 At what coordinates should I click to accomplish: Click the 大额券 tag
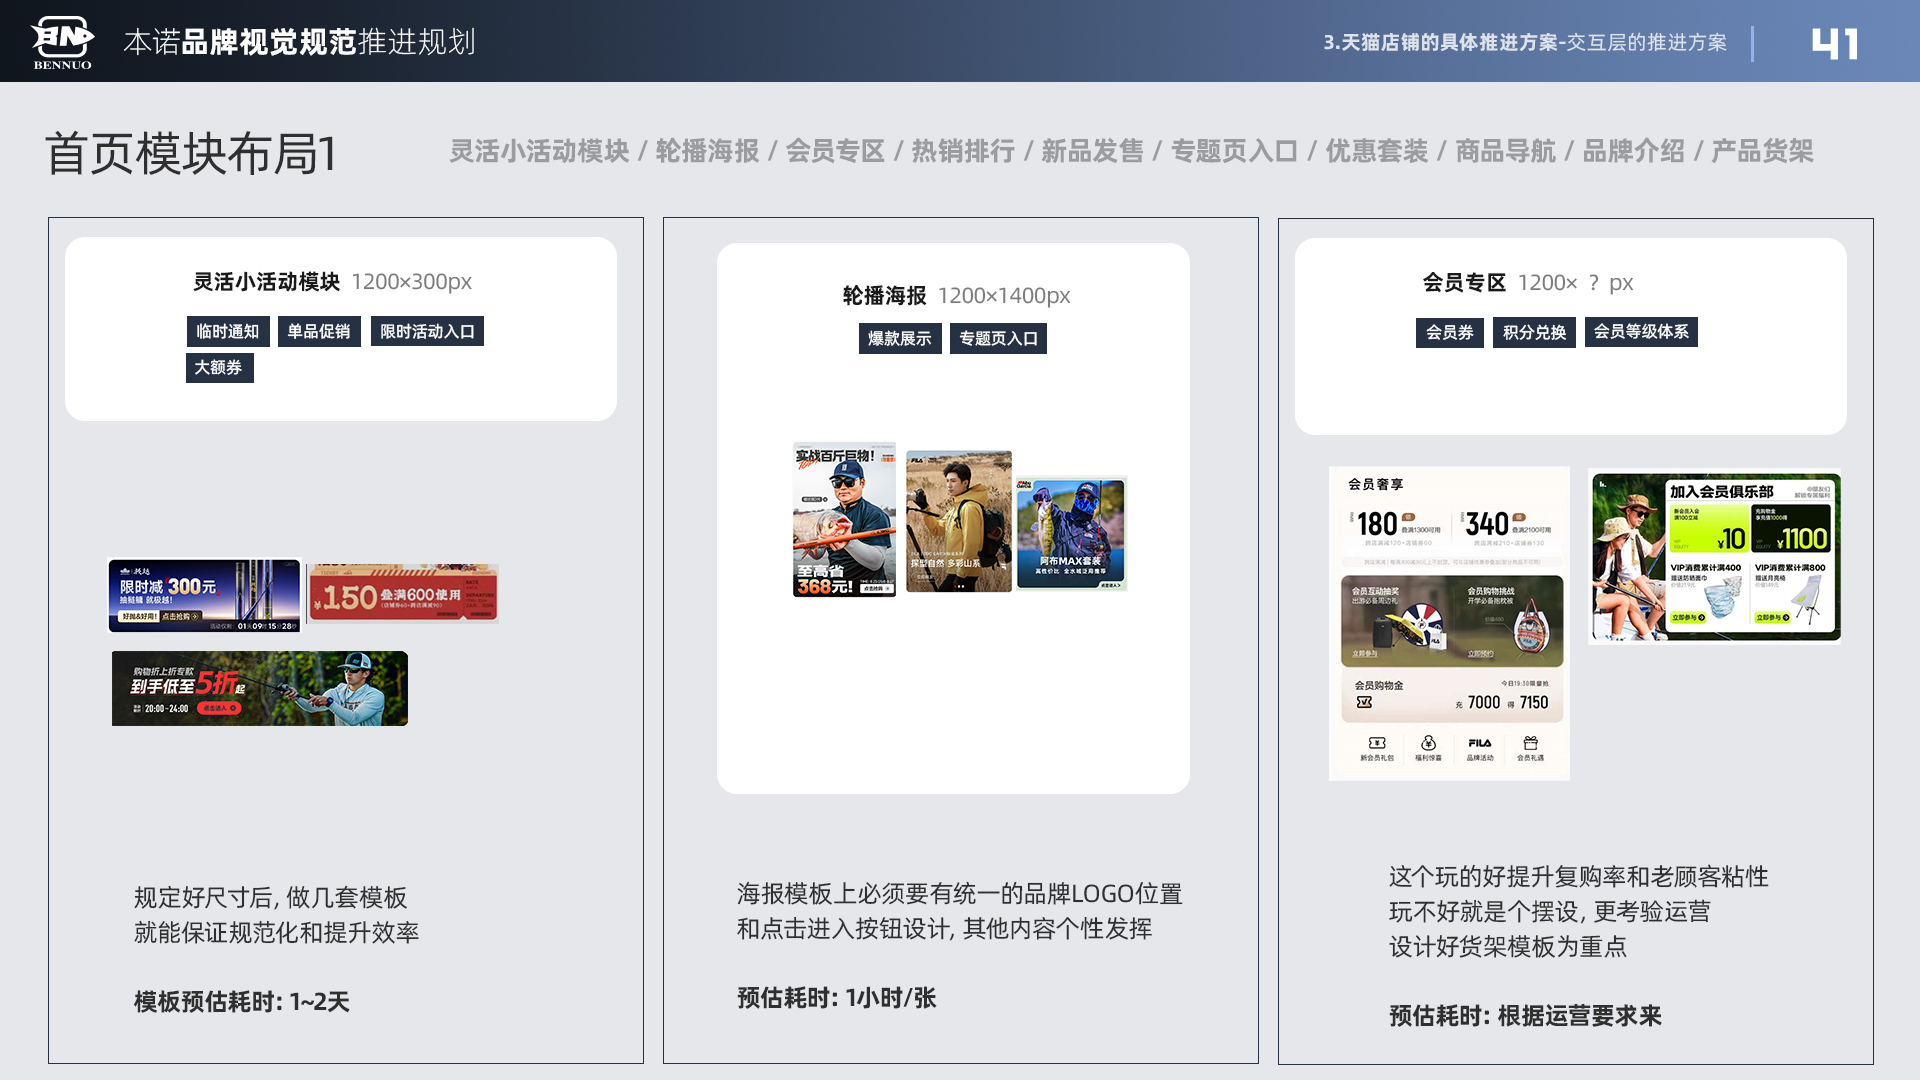coord(219,367)
